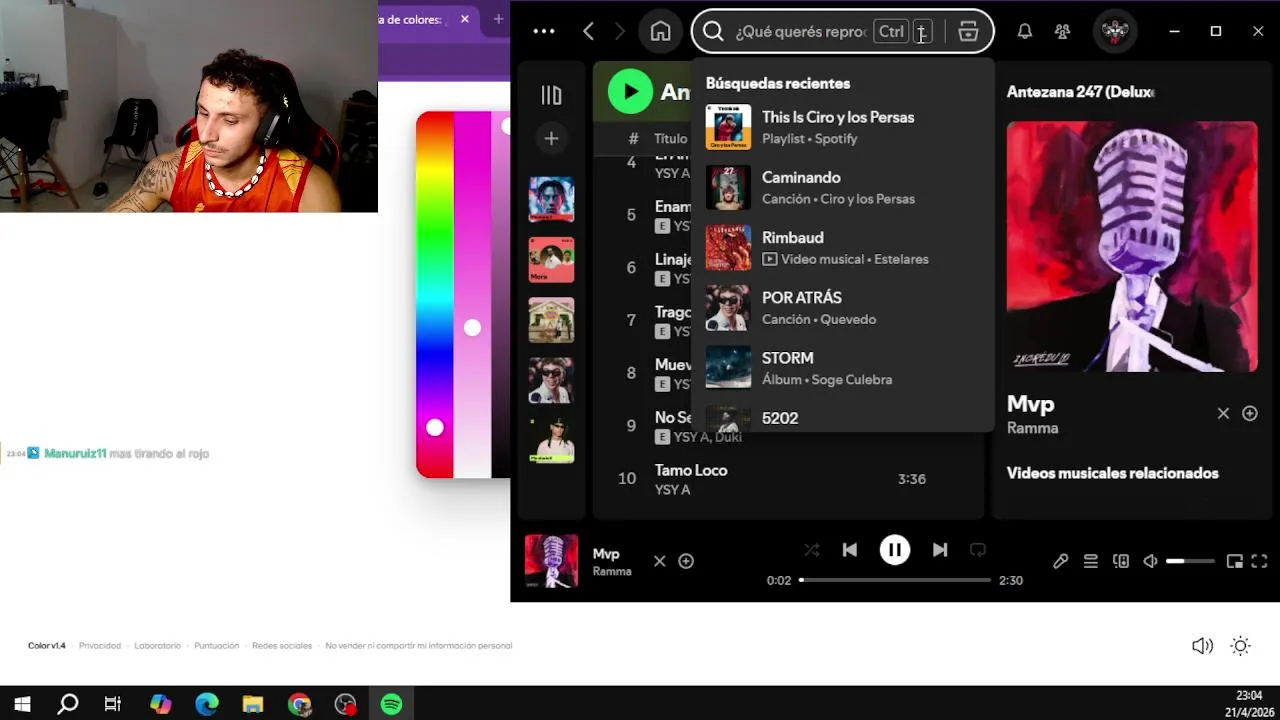This screenshot has width=1280, height=720.
Task: Open recent search 5202
Action: pyautogui.click(x=842, y=418)
